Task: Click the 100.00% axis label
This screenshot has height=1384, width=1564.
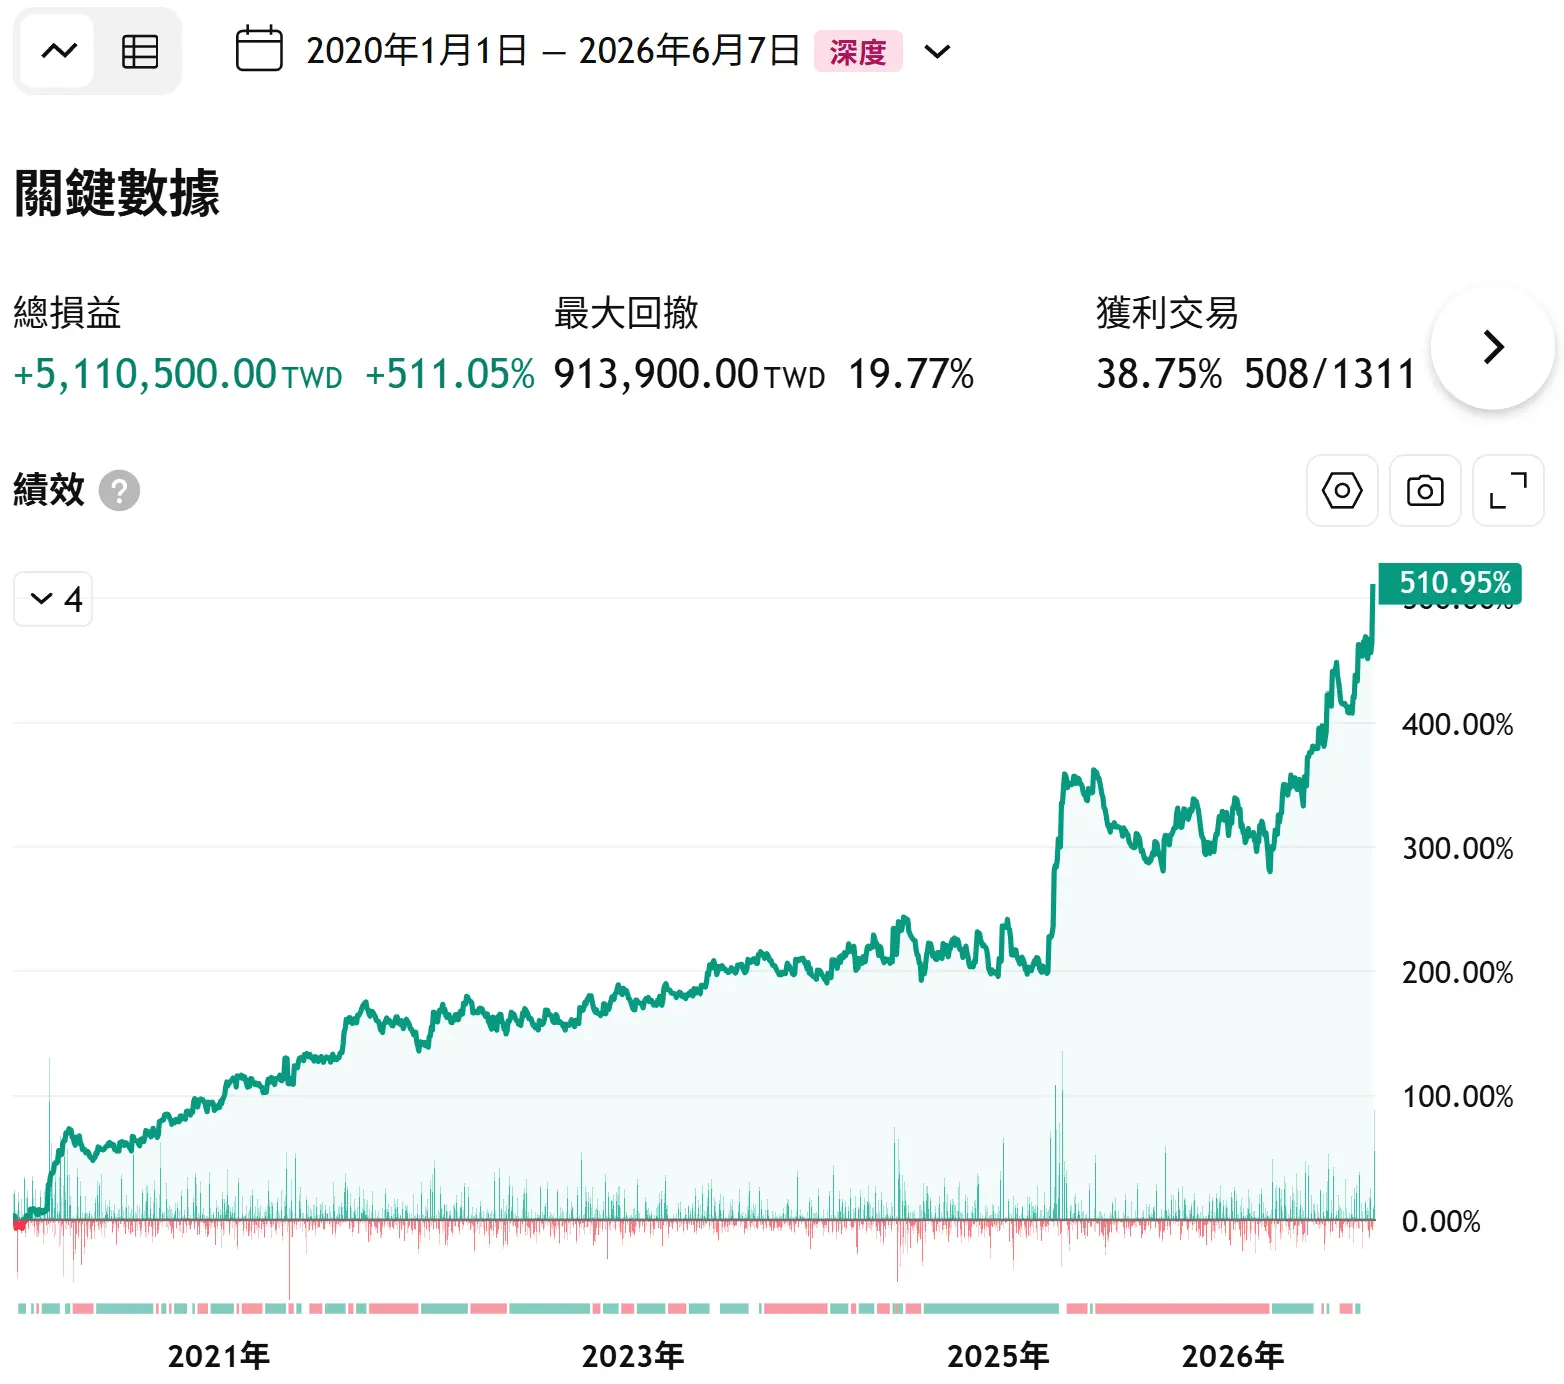Action: (1457, 1097)
